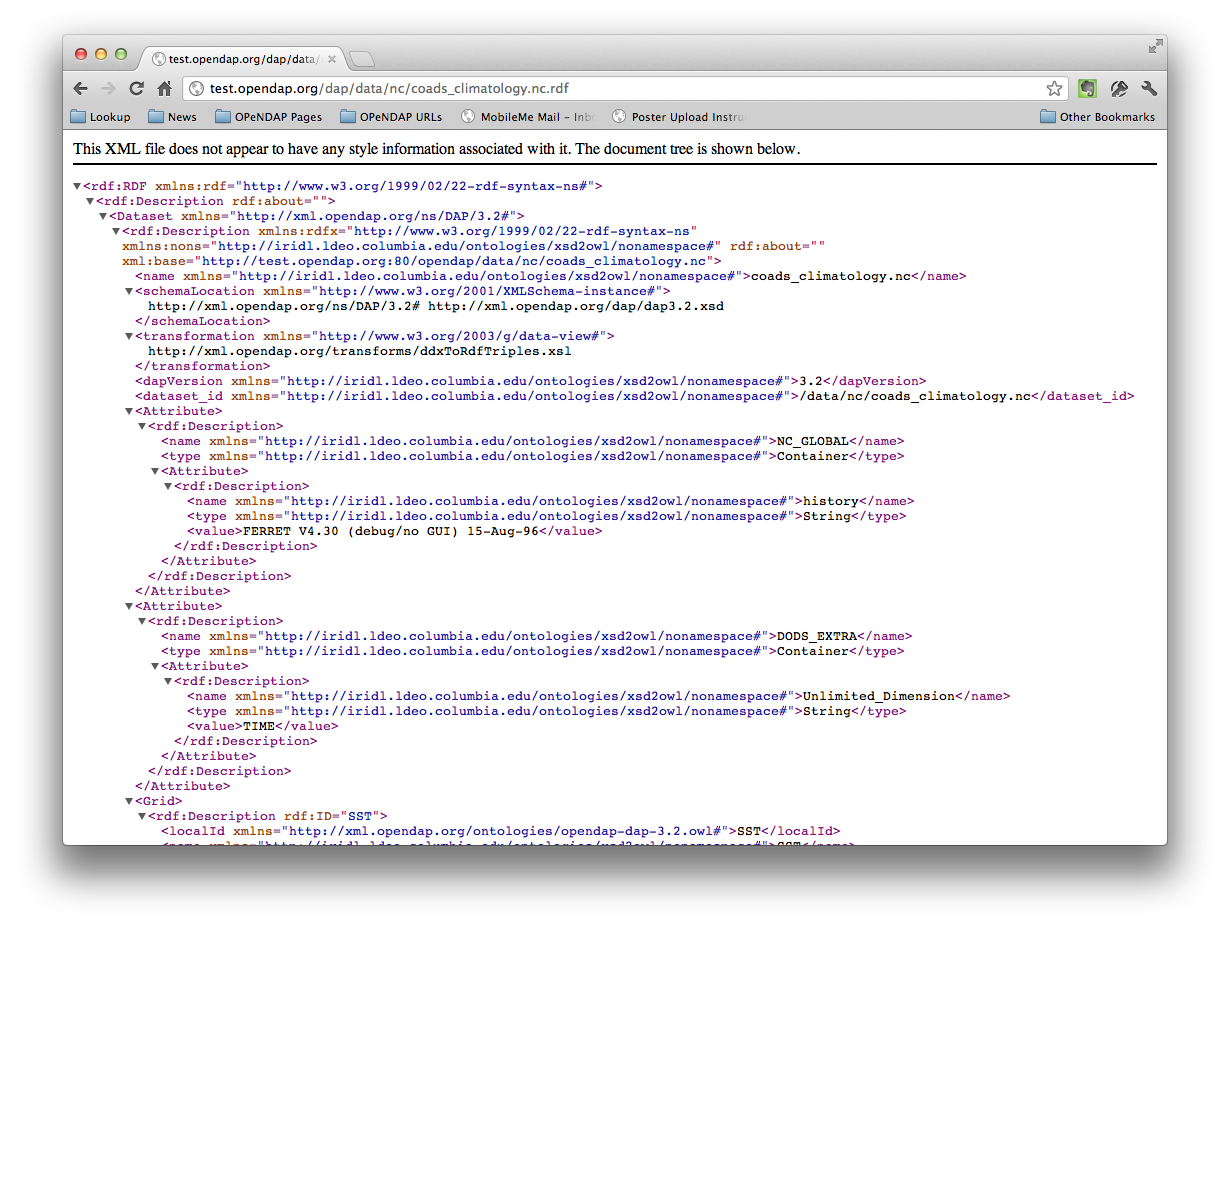The height and width of the screenshot is (1191, 1224).
Task: Collapse the transformation element
Action: 129,336
